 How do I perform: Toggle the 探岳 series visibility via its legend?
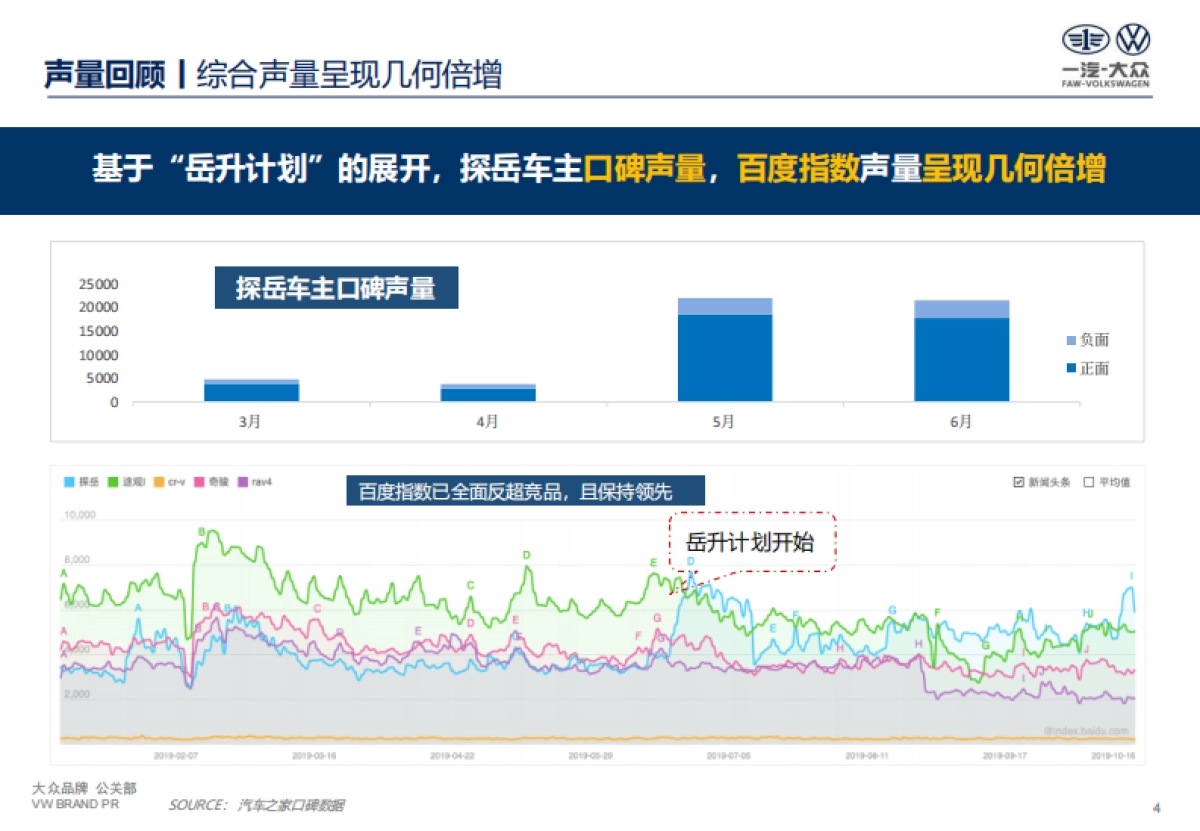80,481
